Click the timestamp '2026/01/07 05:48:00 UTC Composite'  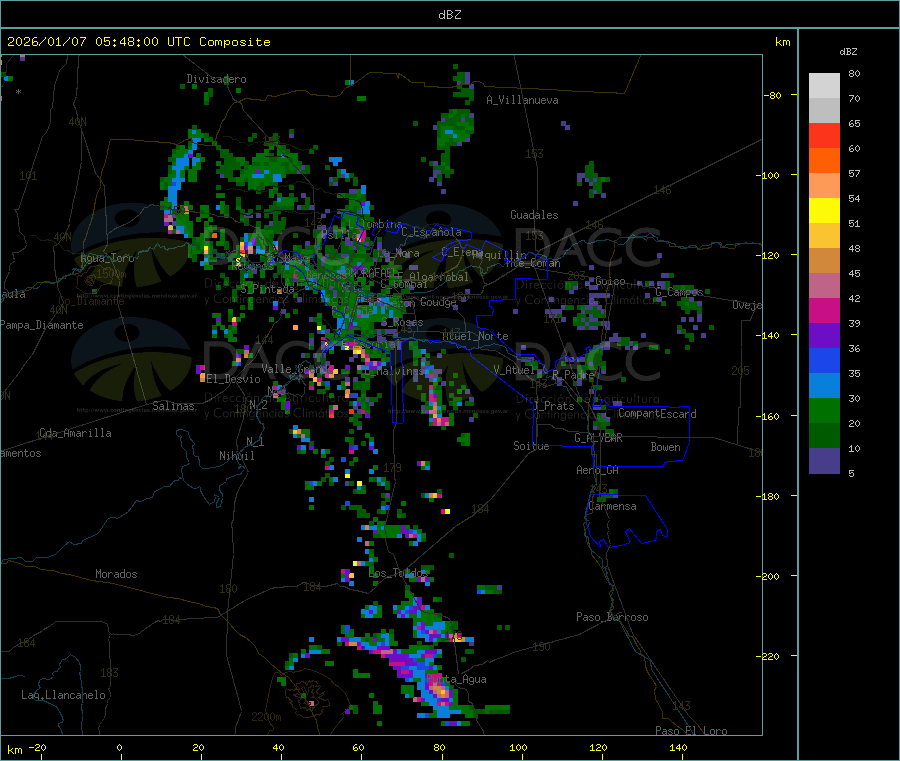pyautogui.click(x=138, y=42)
